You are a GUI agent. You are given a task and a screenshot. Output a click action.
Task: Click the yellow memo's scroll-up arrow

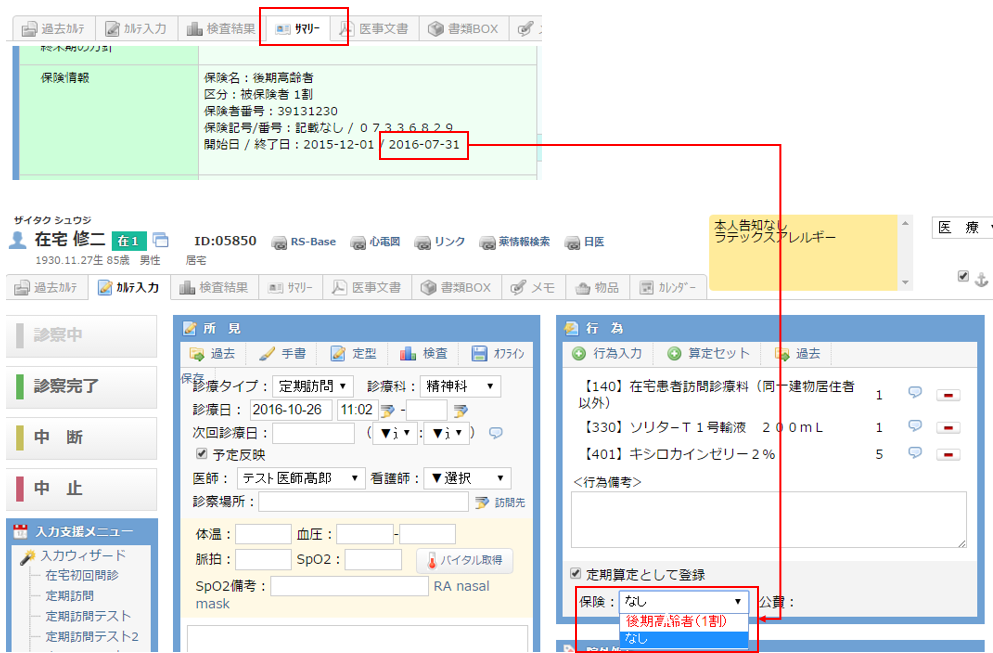click(x=905, y=224)
